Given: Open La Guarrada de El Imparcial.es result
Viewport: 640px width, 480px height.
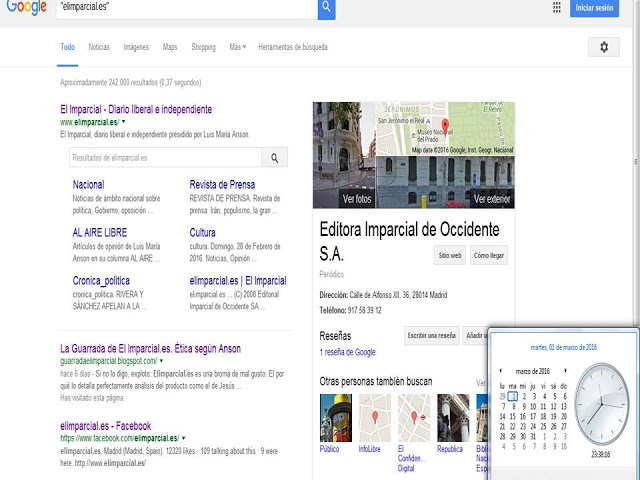Looking at the screenshot, I should click(150, 349).
